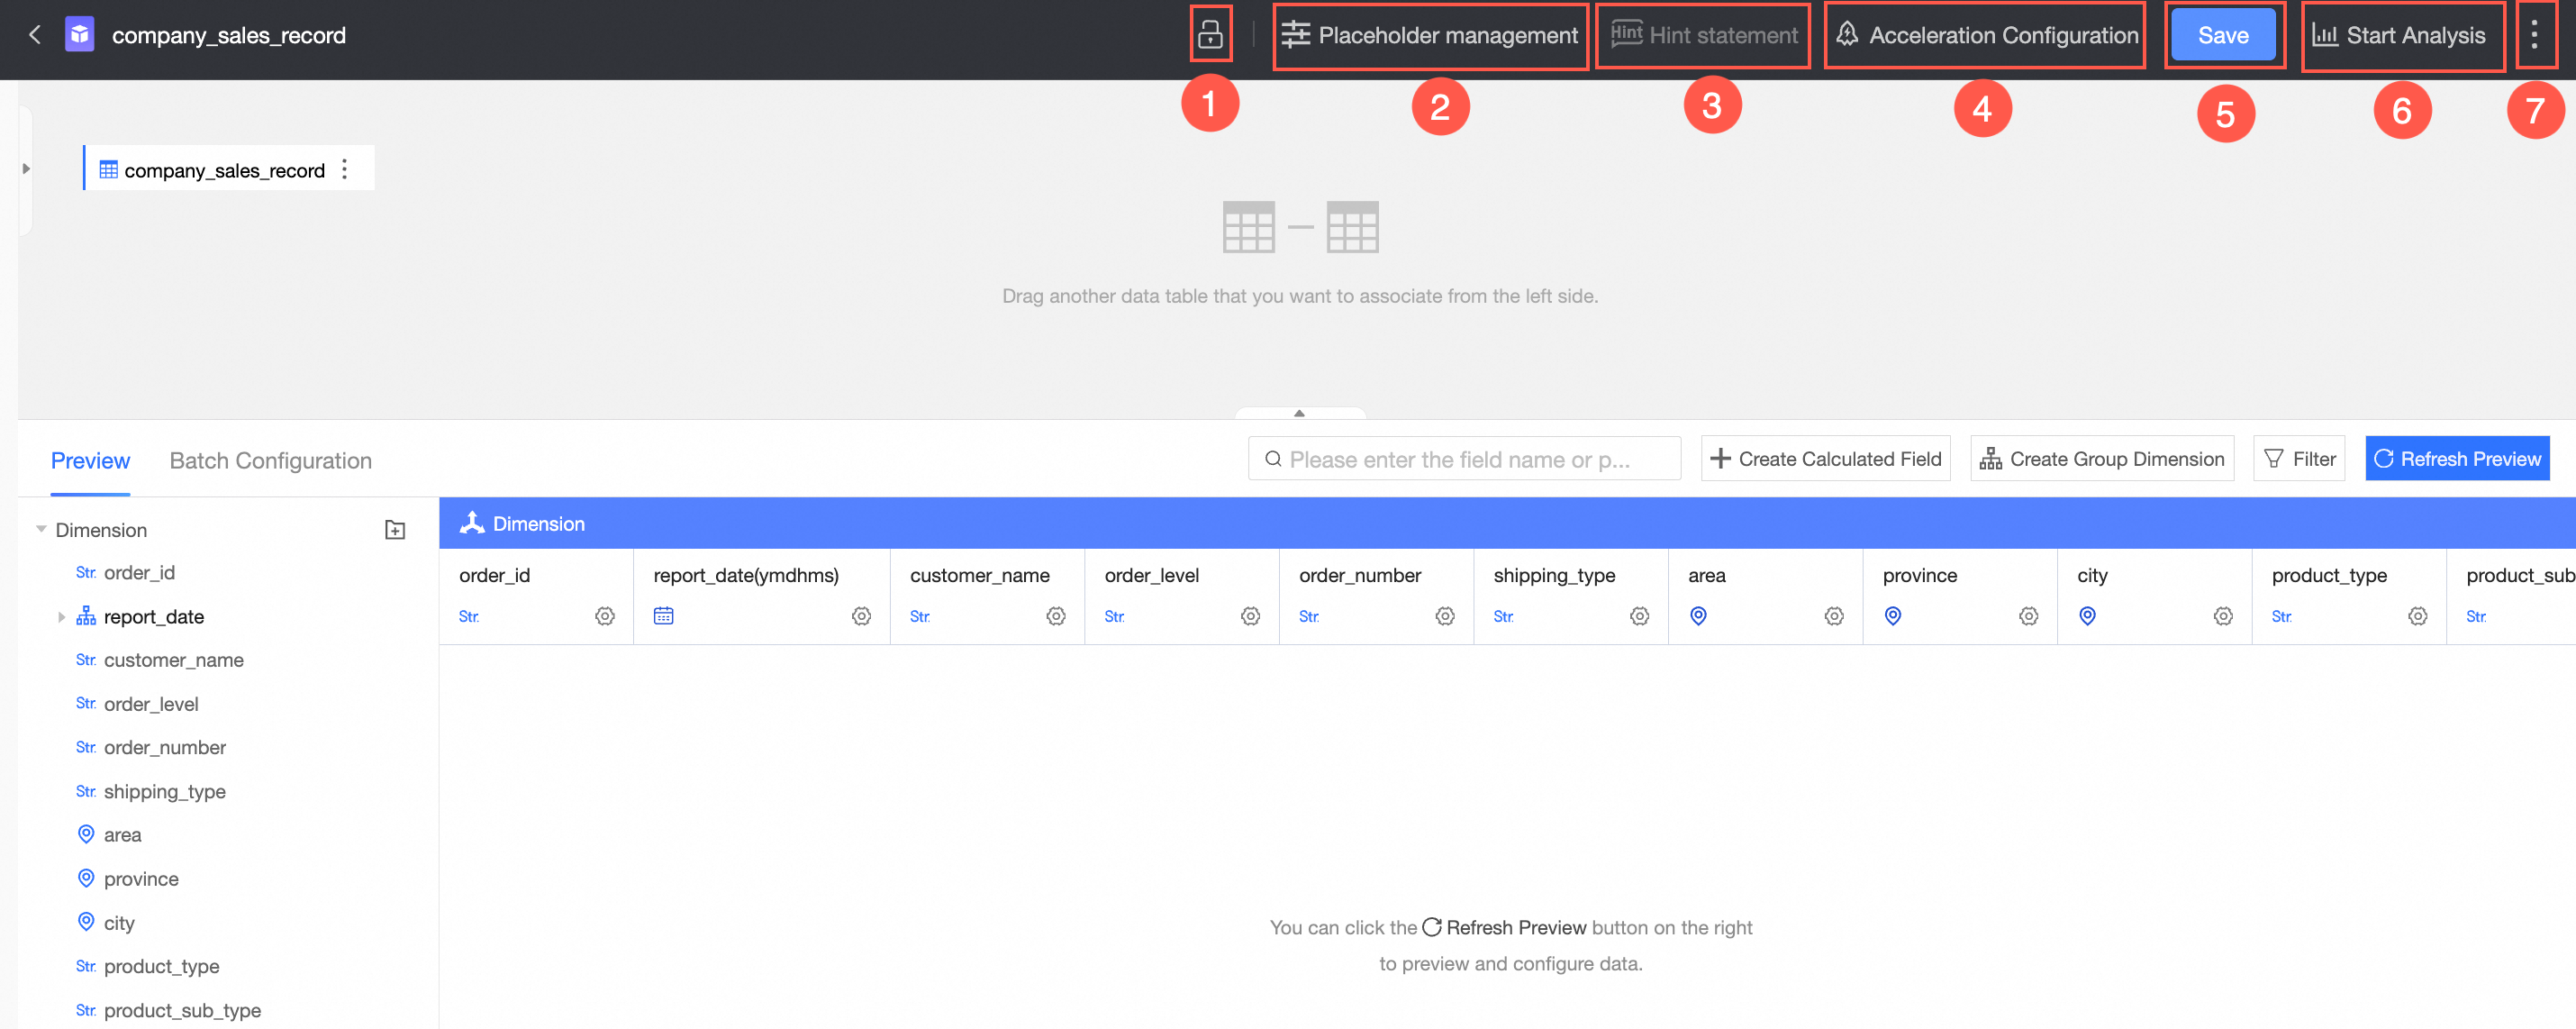Collapse the Dimension tree section

coord(41,530)
